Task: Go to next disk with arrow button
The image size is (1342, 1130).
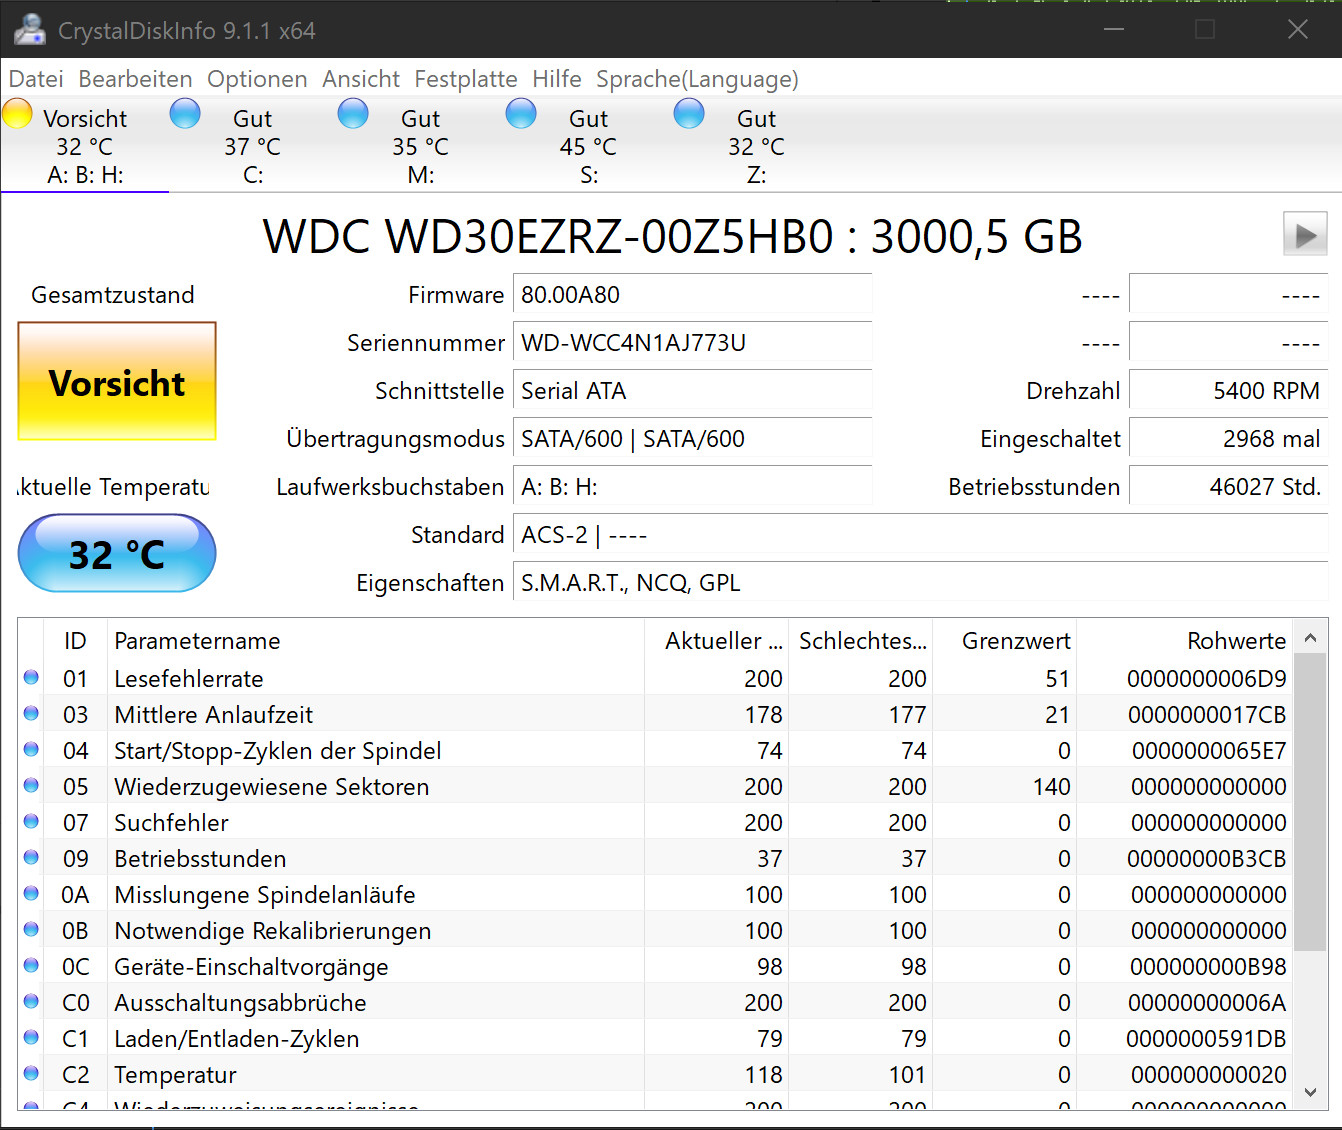Action: coord(1305,235)
